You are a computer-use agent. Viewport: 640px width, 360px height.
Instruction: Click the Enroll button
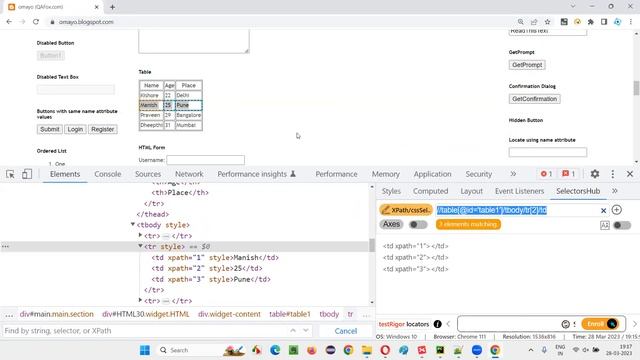point(600,324)
